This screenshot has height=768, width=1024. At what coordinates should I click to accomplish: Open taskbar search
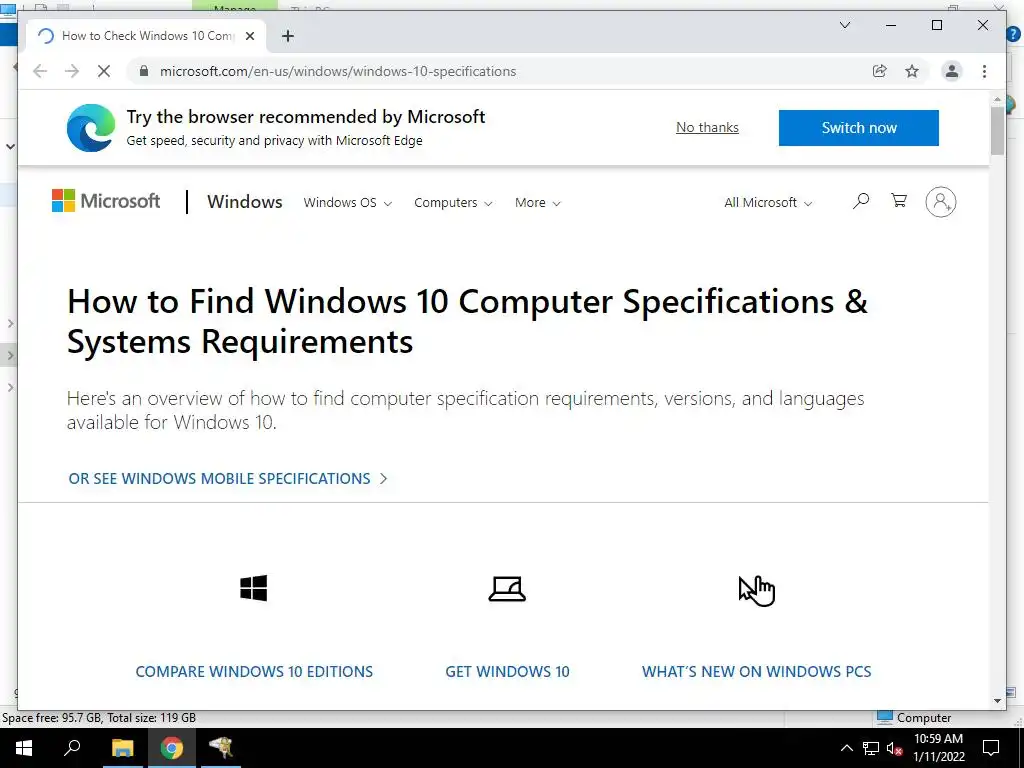tap(72, 748)
